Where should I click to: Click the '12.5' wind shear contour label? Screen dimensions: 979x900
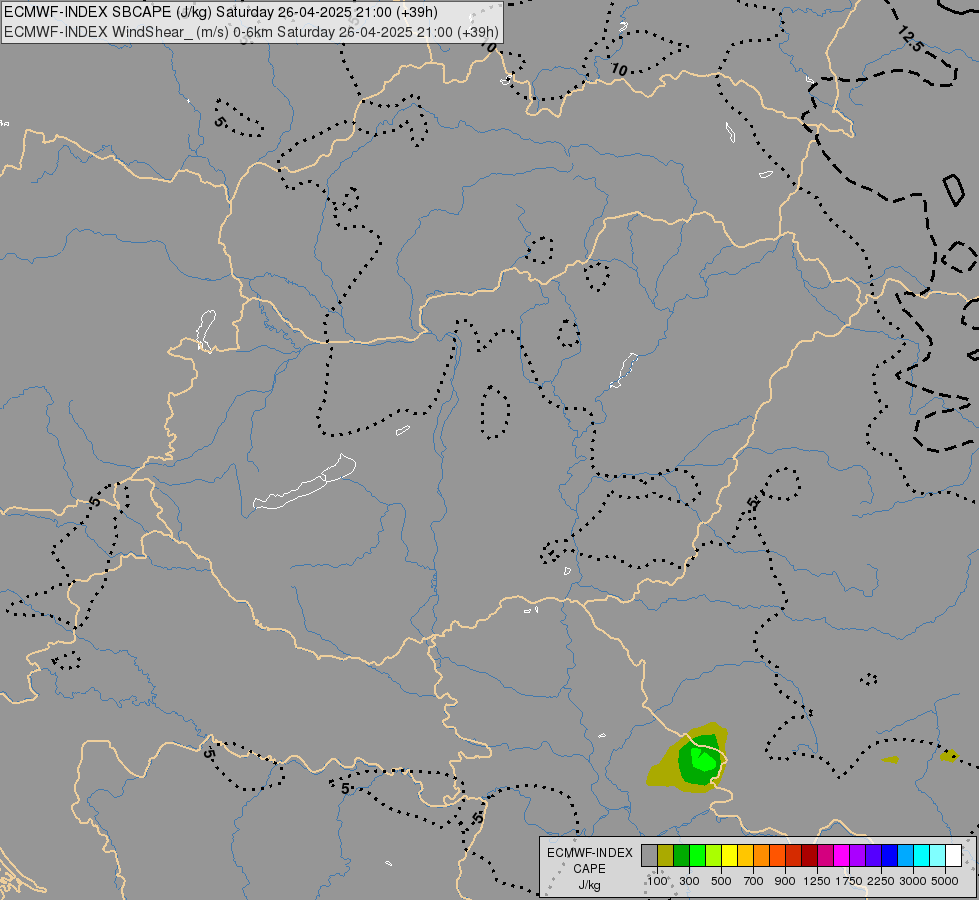point(910,39)
